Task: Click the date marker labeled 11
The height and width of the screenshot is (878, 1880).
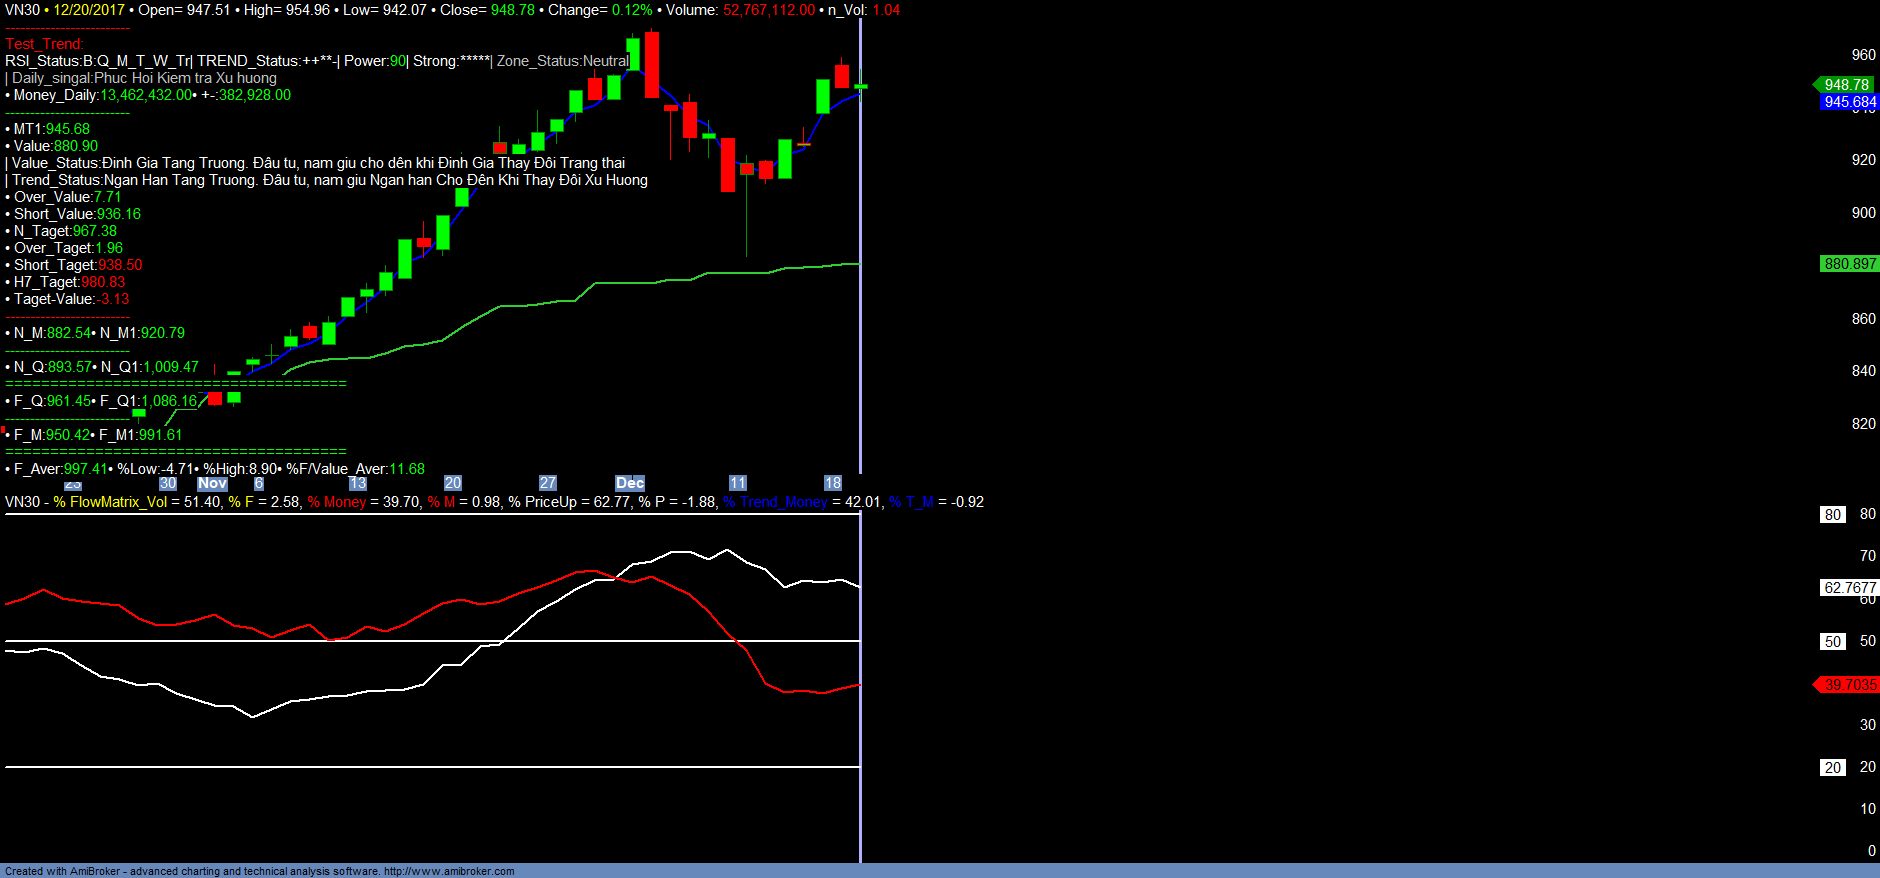Action: 738,483
